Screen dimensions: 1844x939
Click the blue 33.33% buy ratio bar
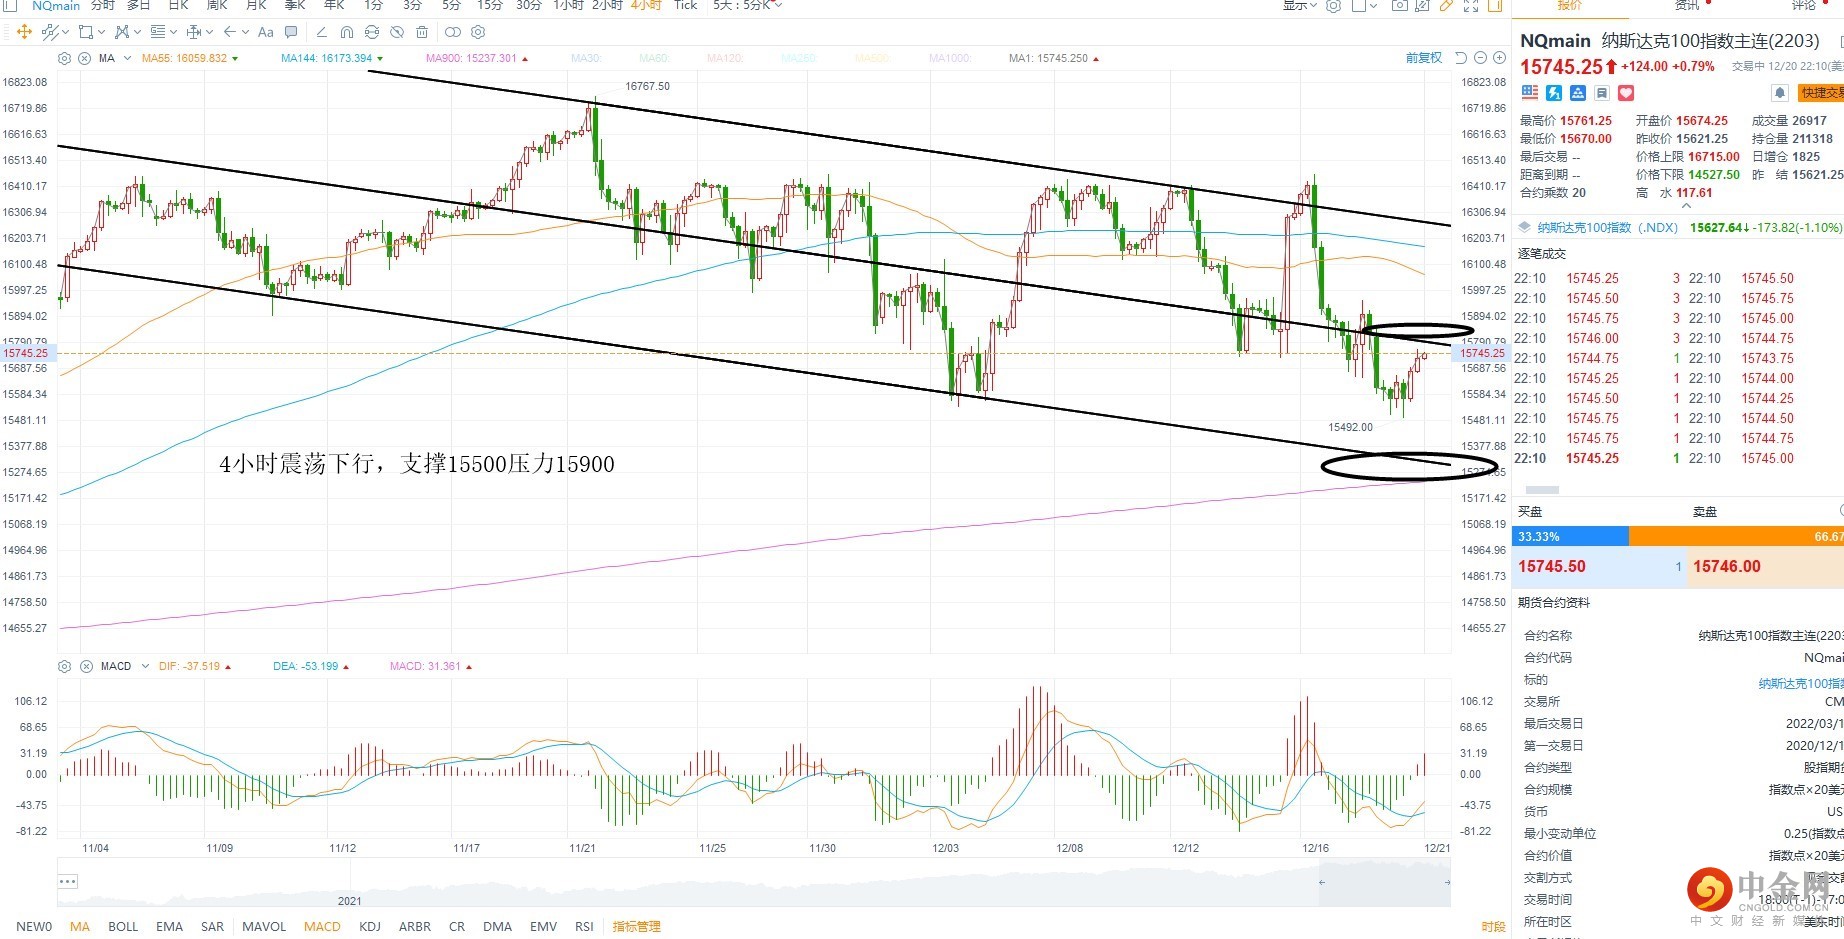coord(1571,537)
